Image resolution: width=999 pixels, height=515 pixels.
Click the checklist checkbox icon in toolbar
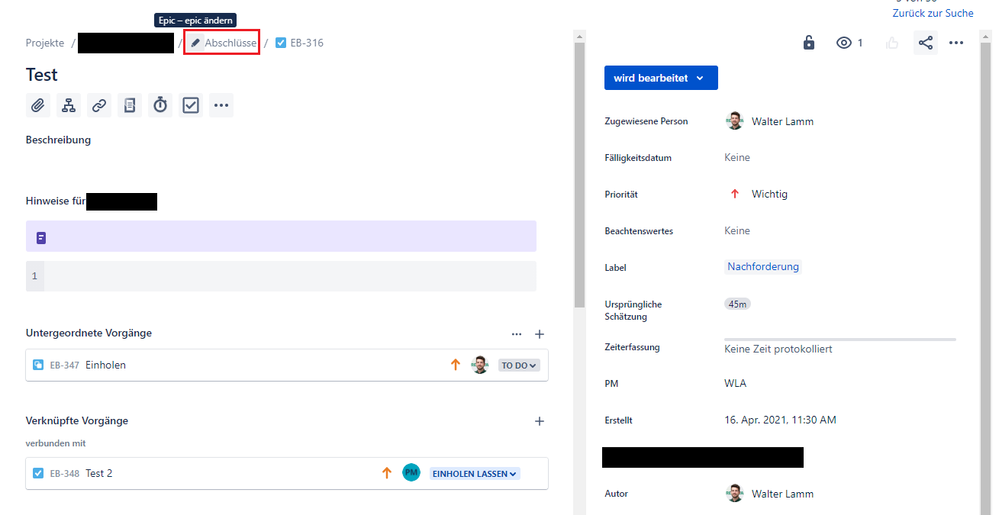(x=190, y=105)
